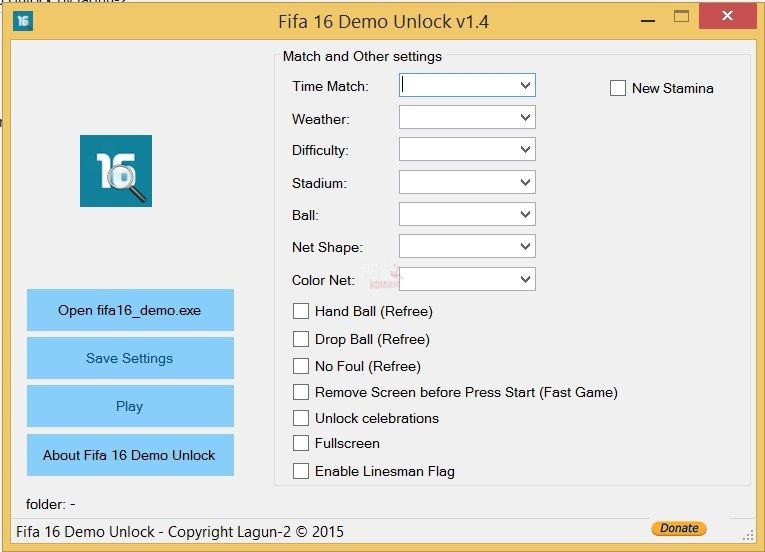765x552 pixels.
Task: Tick the Unlock celebrations checkbox
Action: click(x=301, y=418)
